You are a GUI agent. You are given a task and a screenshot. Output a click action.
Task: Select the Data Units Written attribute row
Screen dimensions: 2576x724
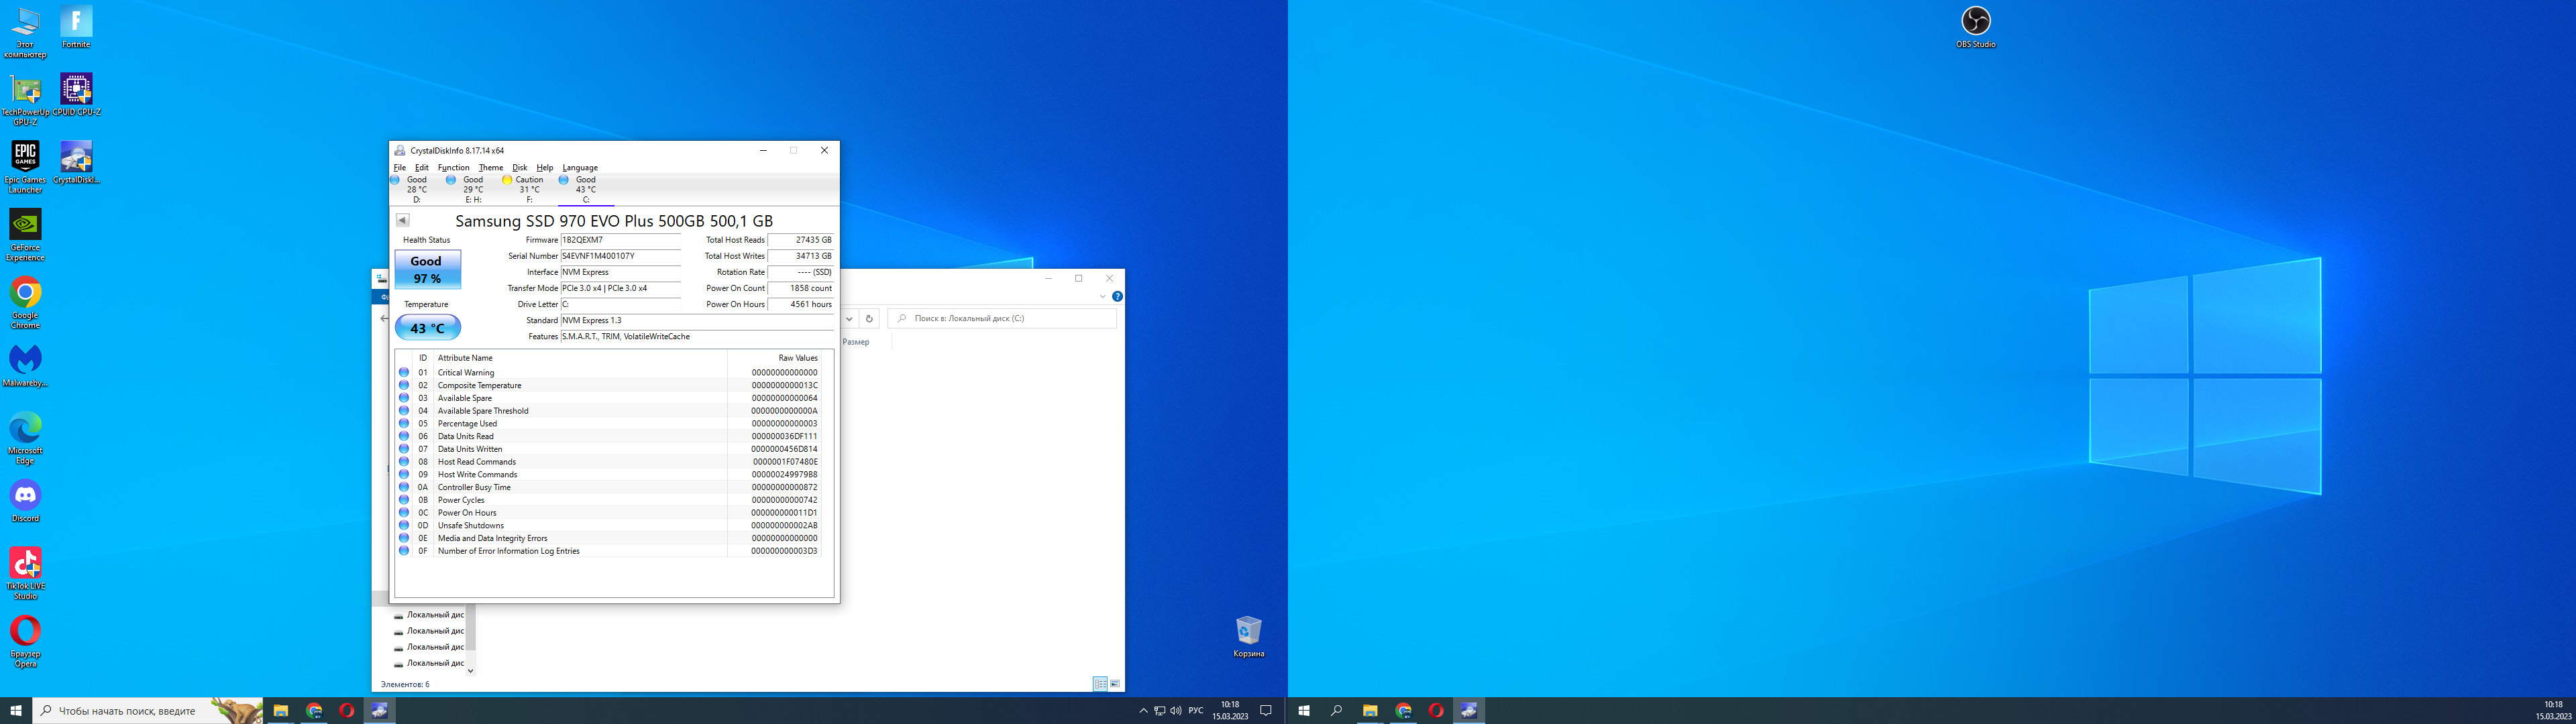coord(609,449)
